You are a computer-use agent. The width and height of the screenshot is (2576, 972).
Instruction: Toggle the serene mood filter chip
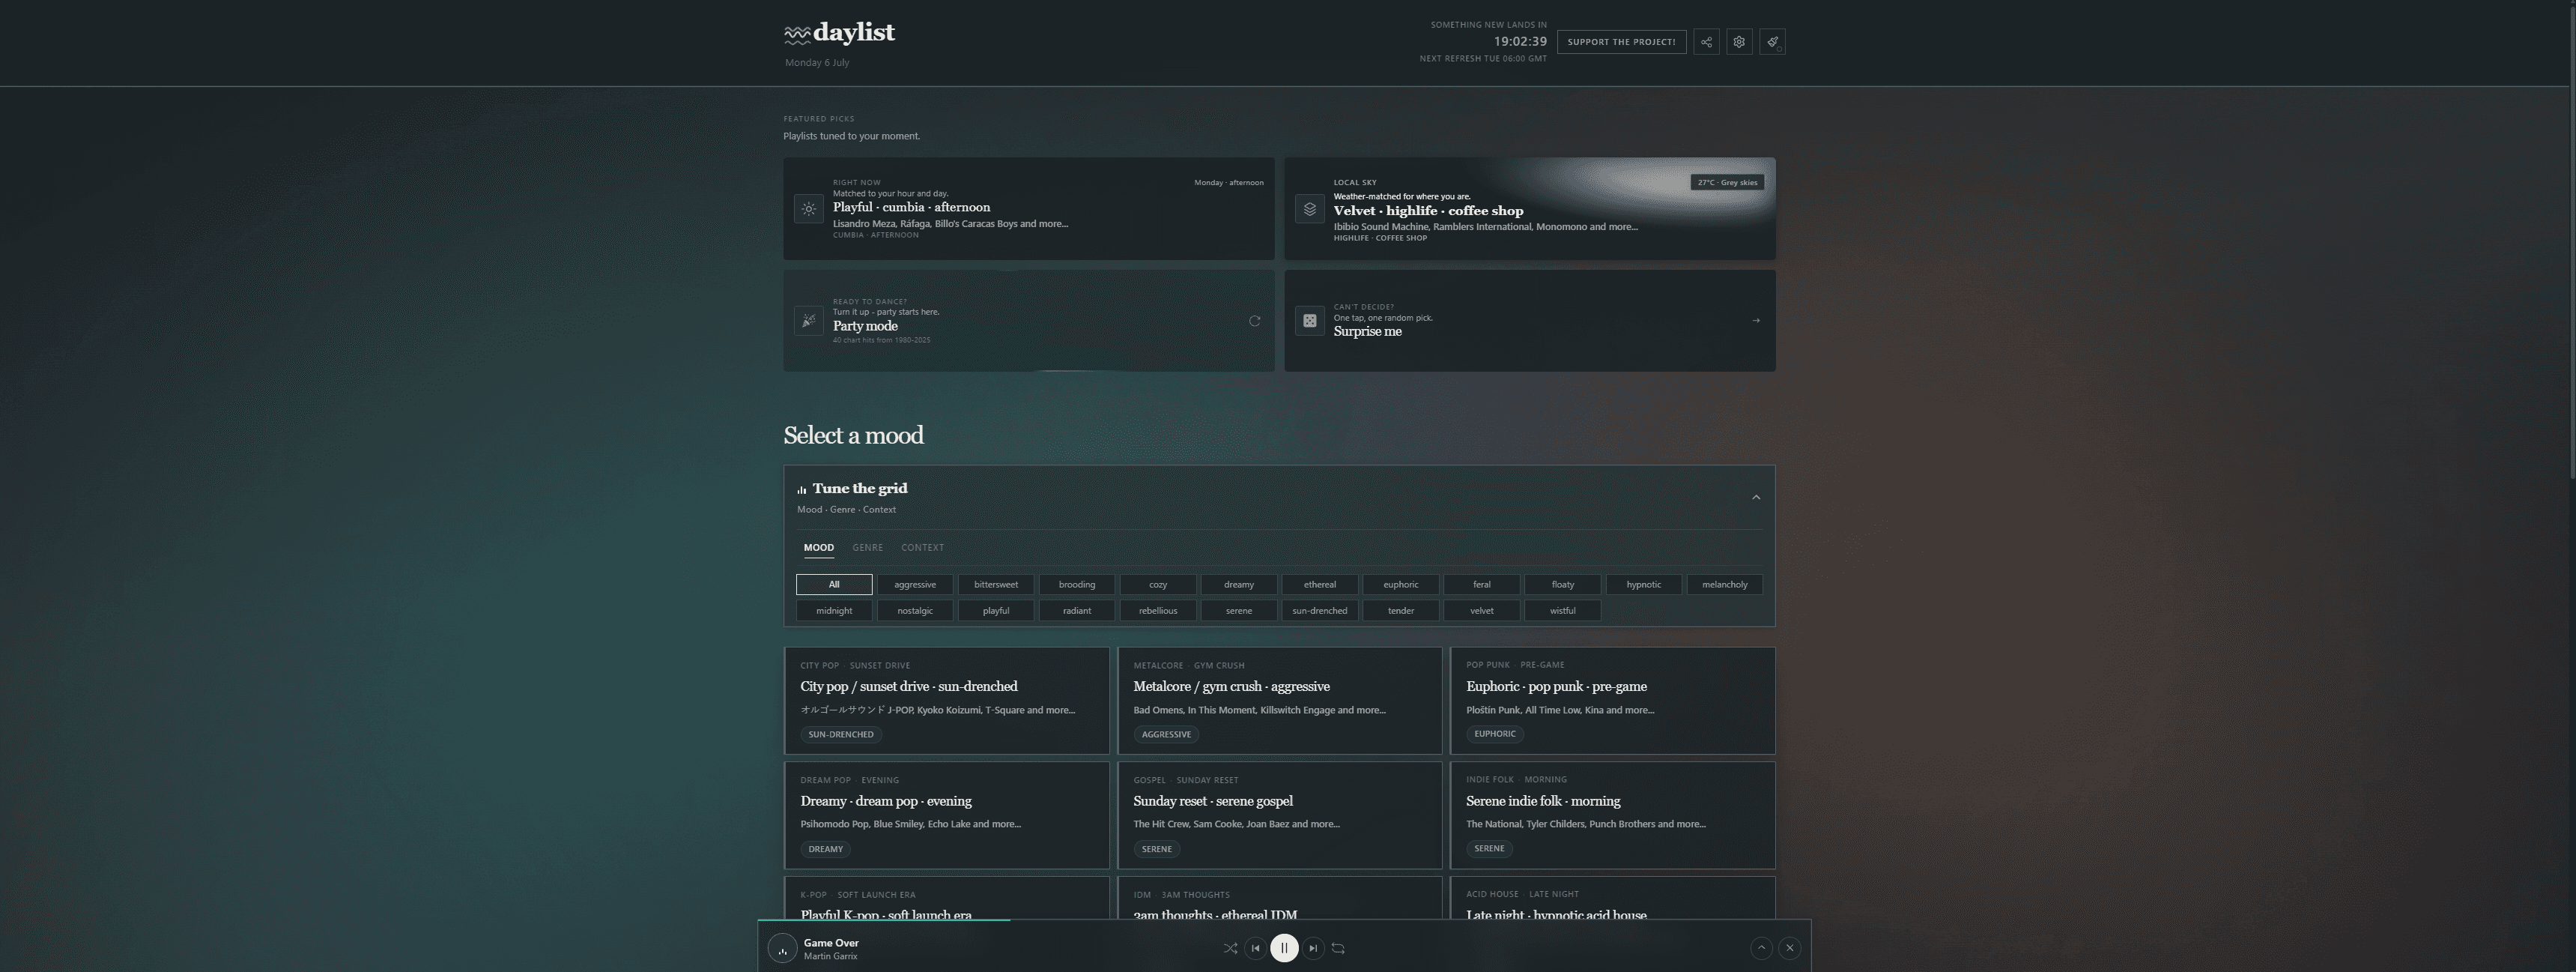(1239, 611)
